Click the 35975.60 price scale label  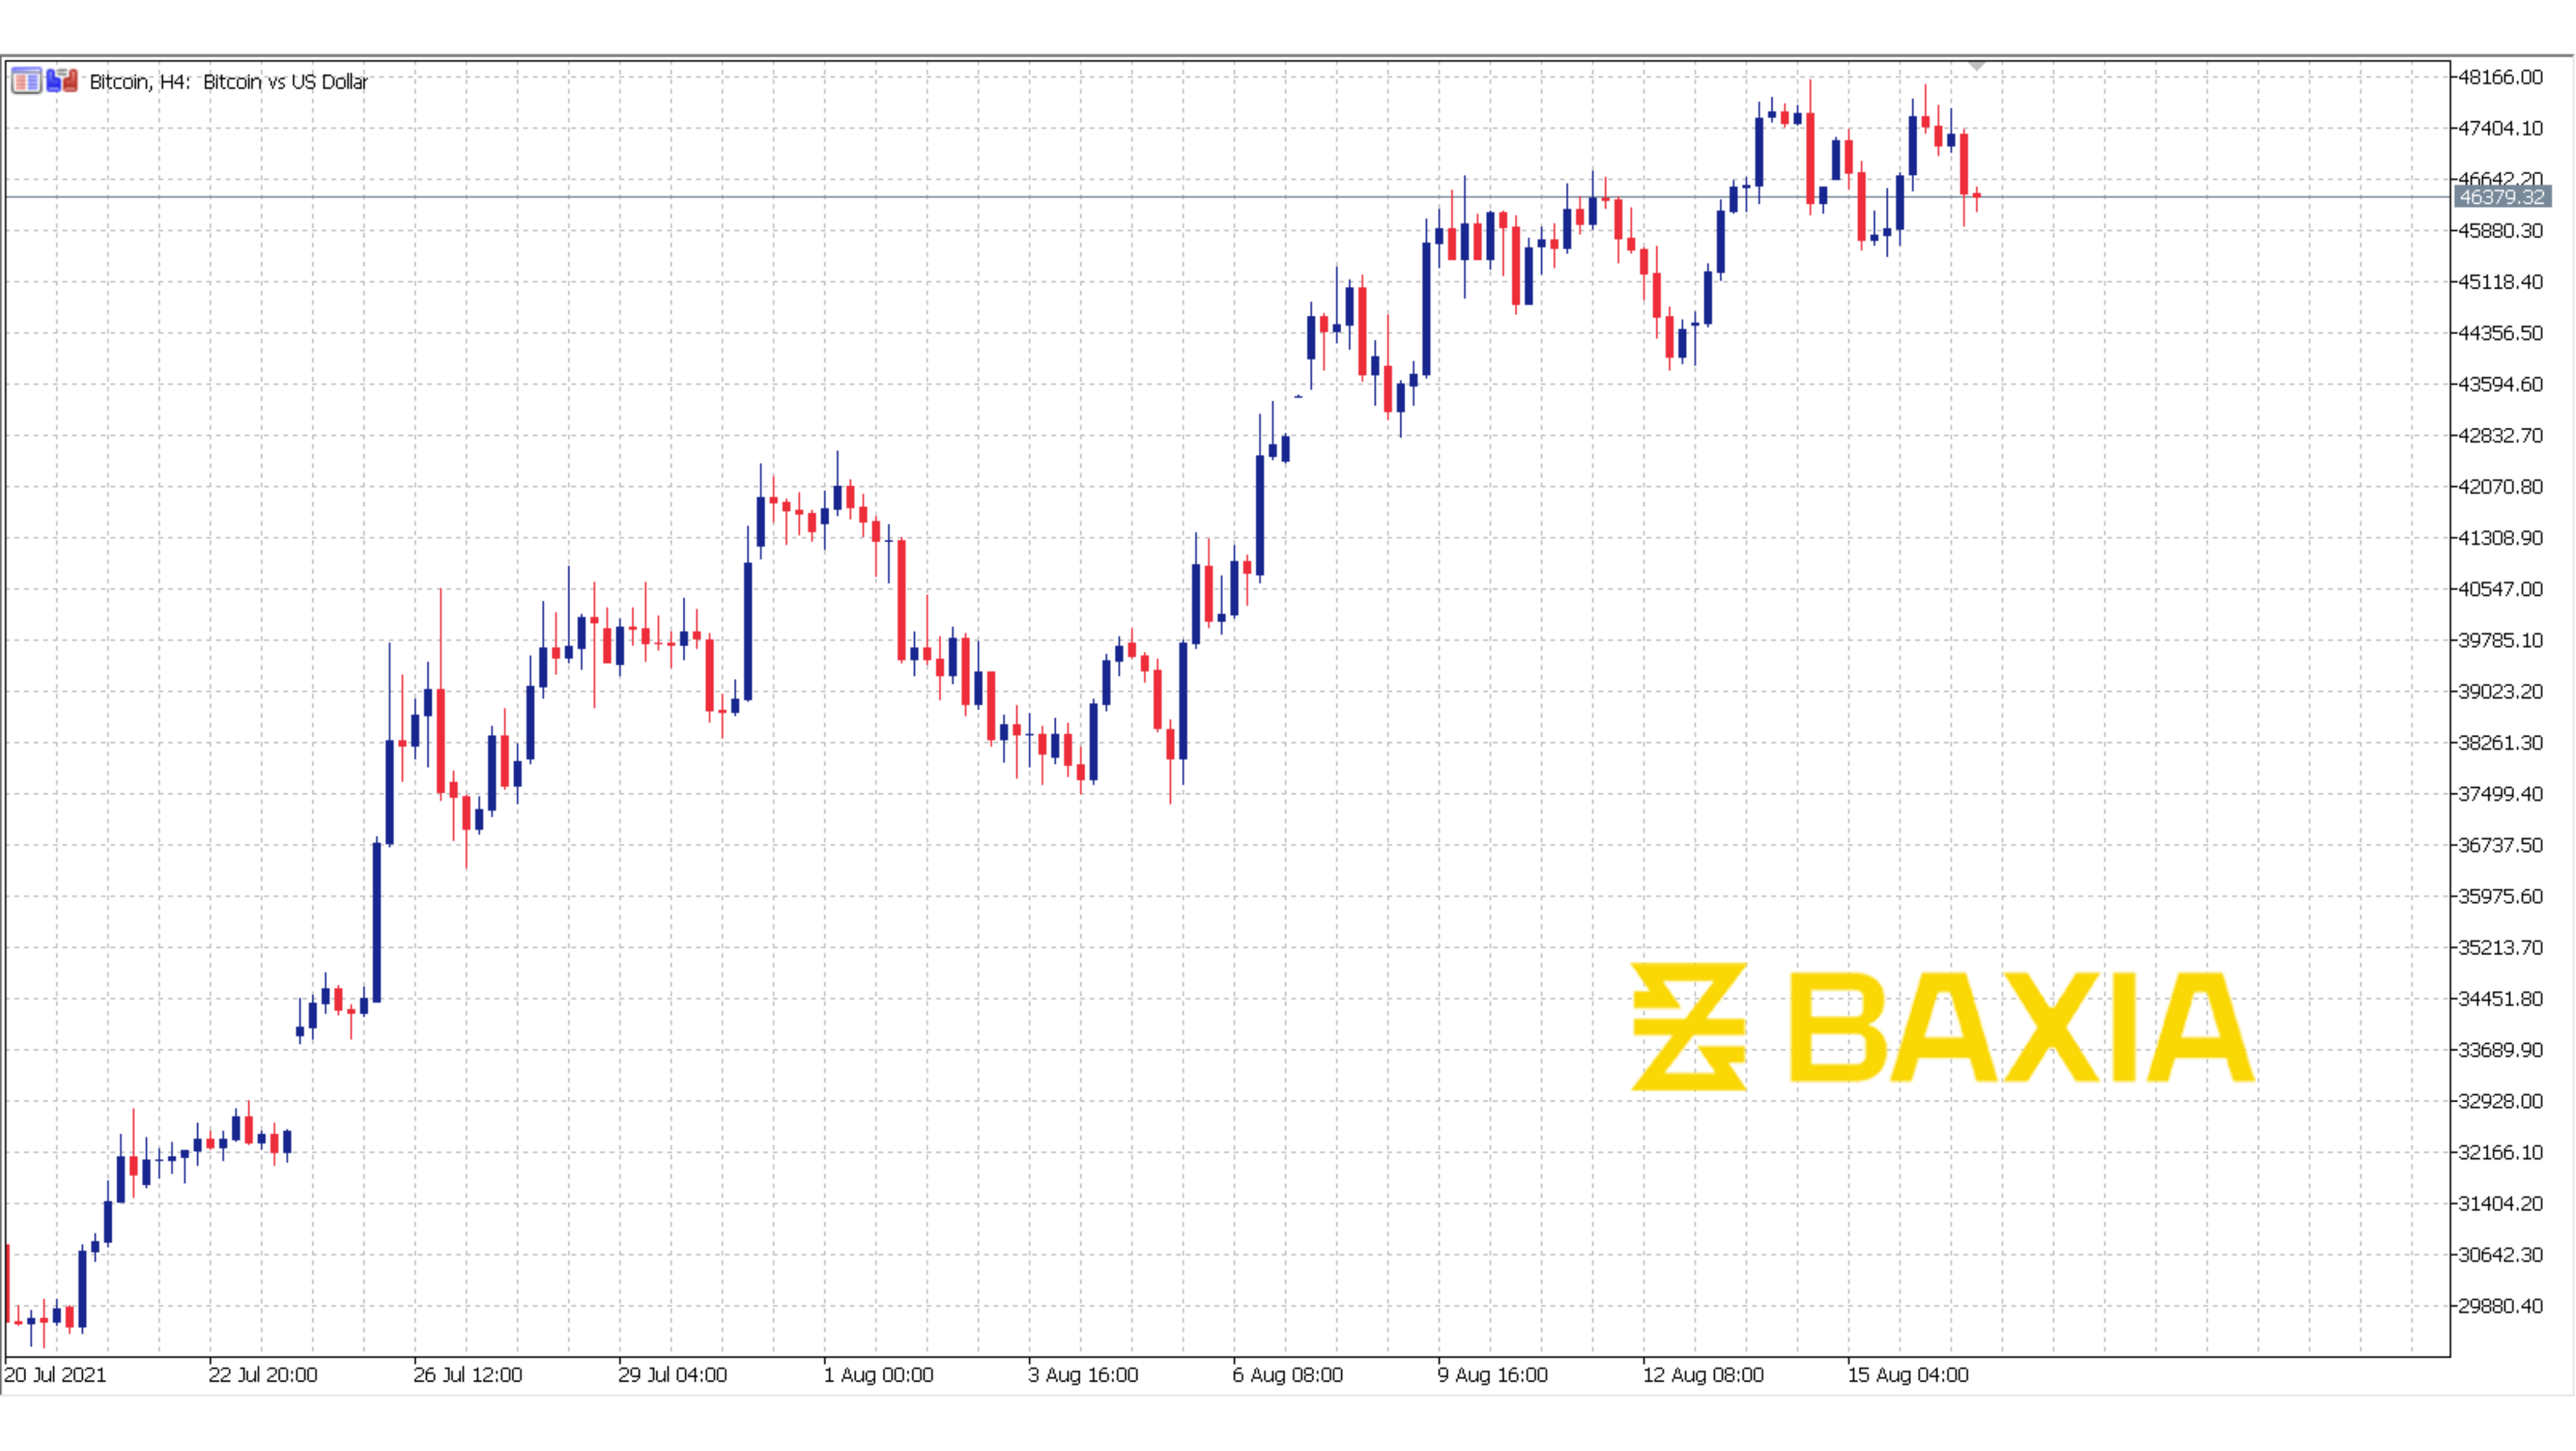click(x=2500, y=896)
